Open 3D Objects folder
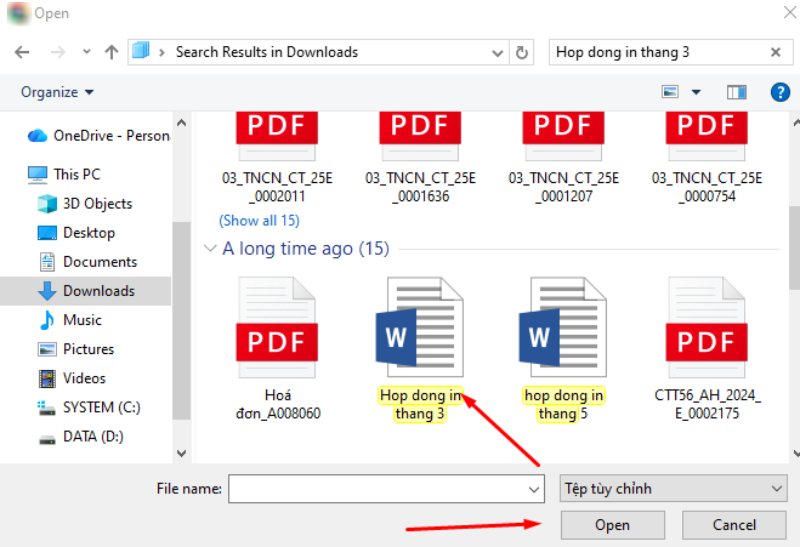800x547 pixels. [x=85, y=204]
